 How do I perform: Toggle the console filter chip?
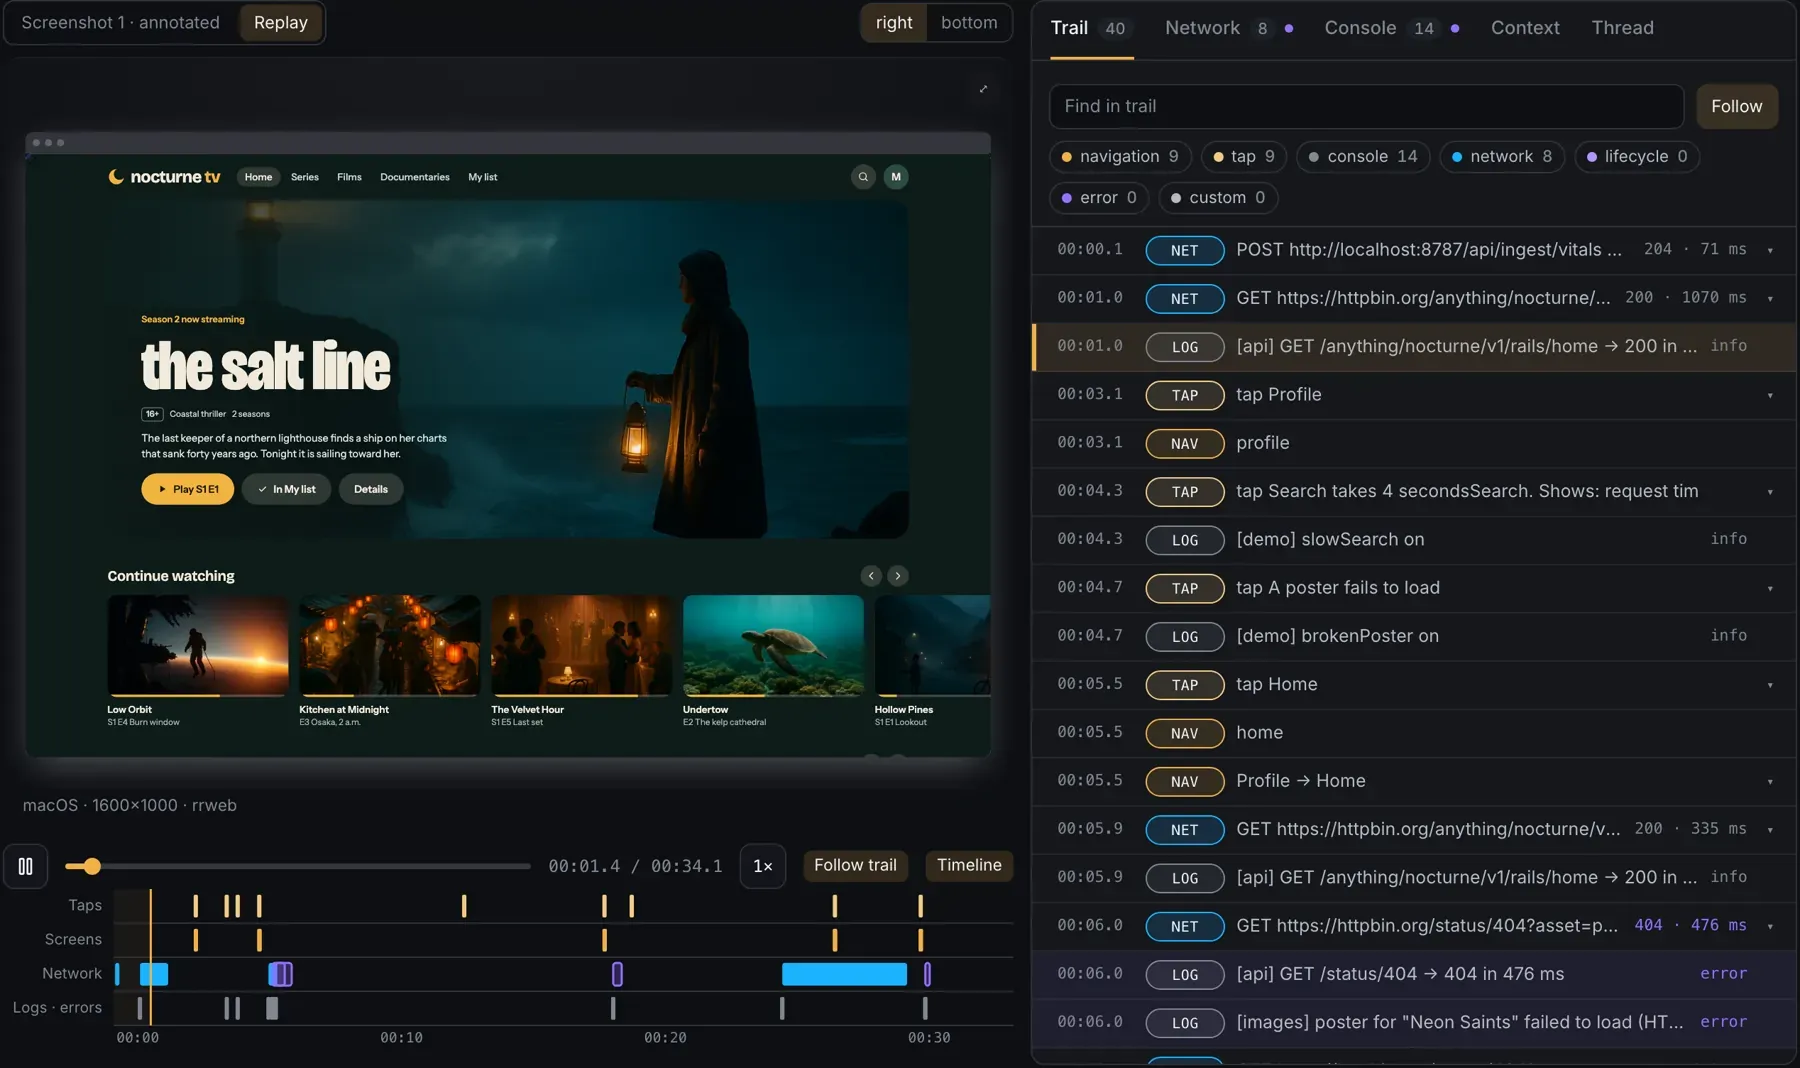(x=1364, y=156)
